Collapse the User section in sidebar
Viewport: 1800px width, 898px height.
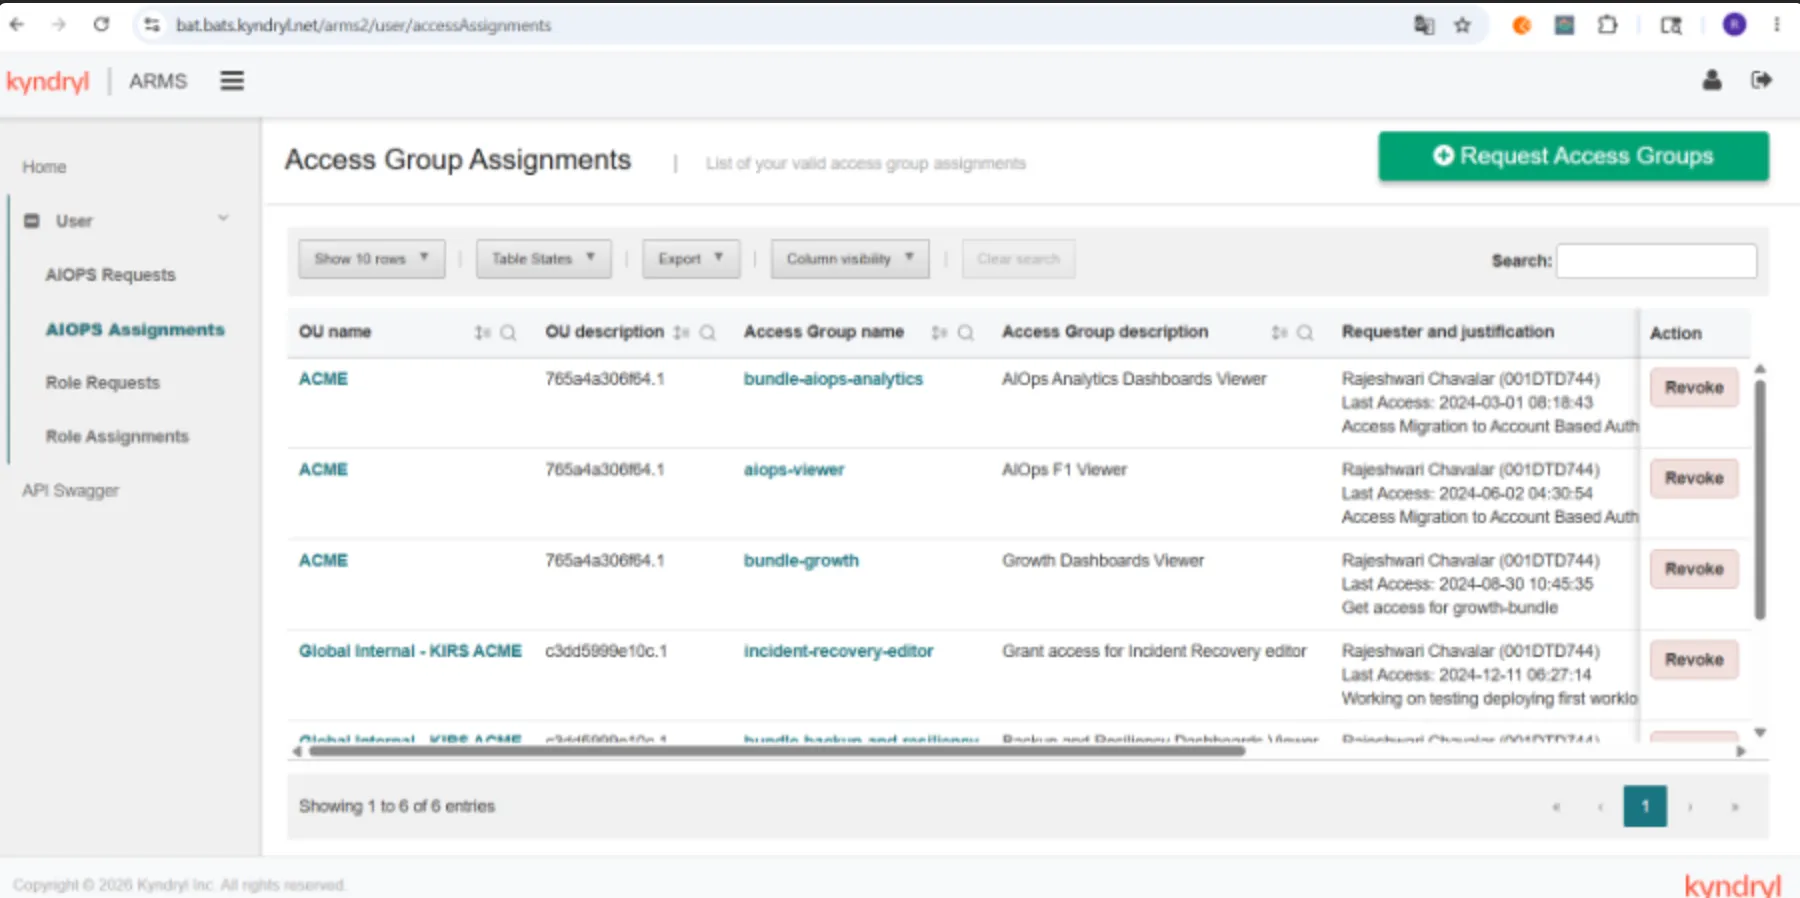pos(224,219)
